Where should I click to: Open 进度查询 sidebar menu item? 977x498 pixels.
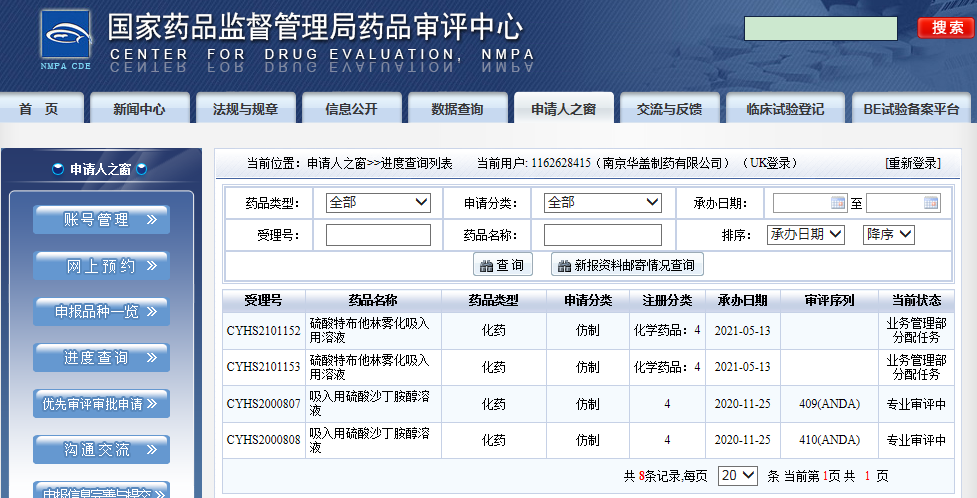[x=101, y=357]
